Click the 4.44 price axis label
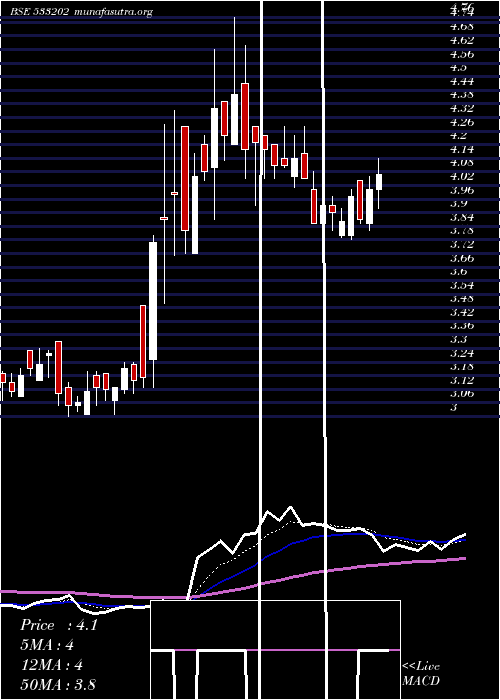This screenshot has width=500, height=700. click(x=462, y=81)
